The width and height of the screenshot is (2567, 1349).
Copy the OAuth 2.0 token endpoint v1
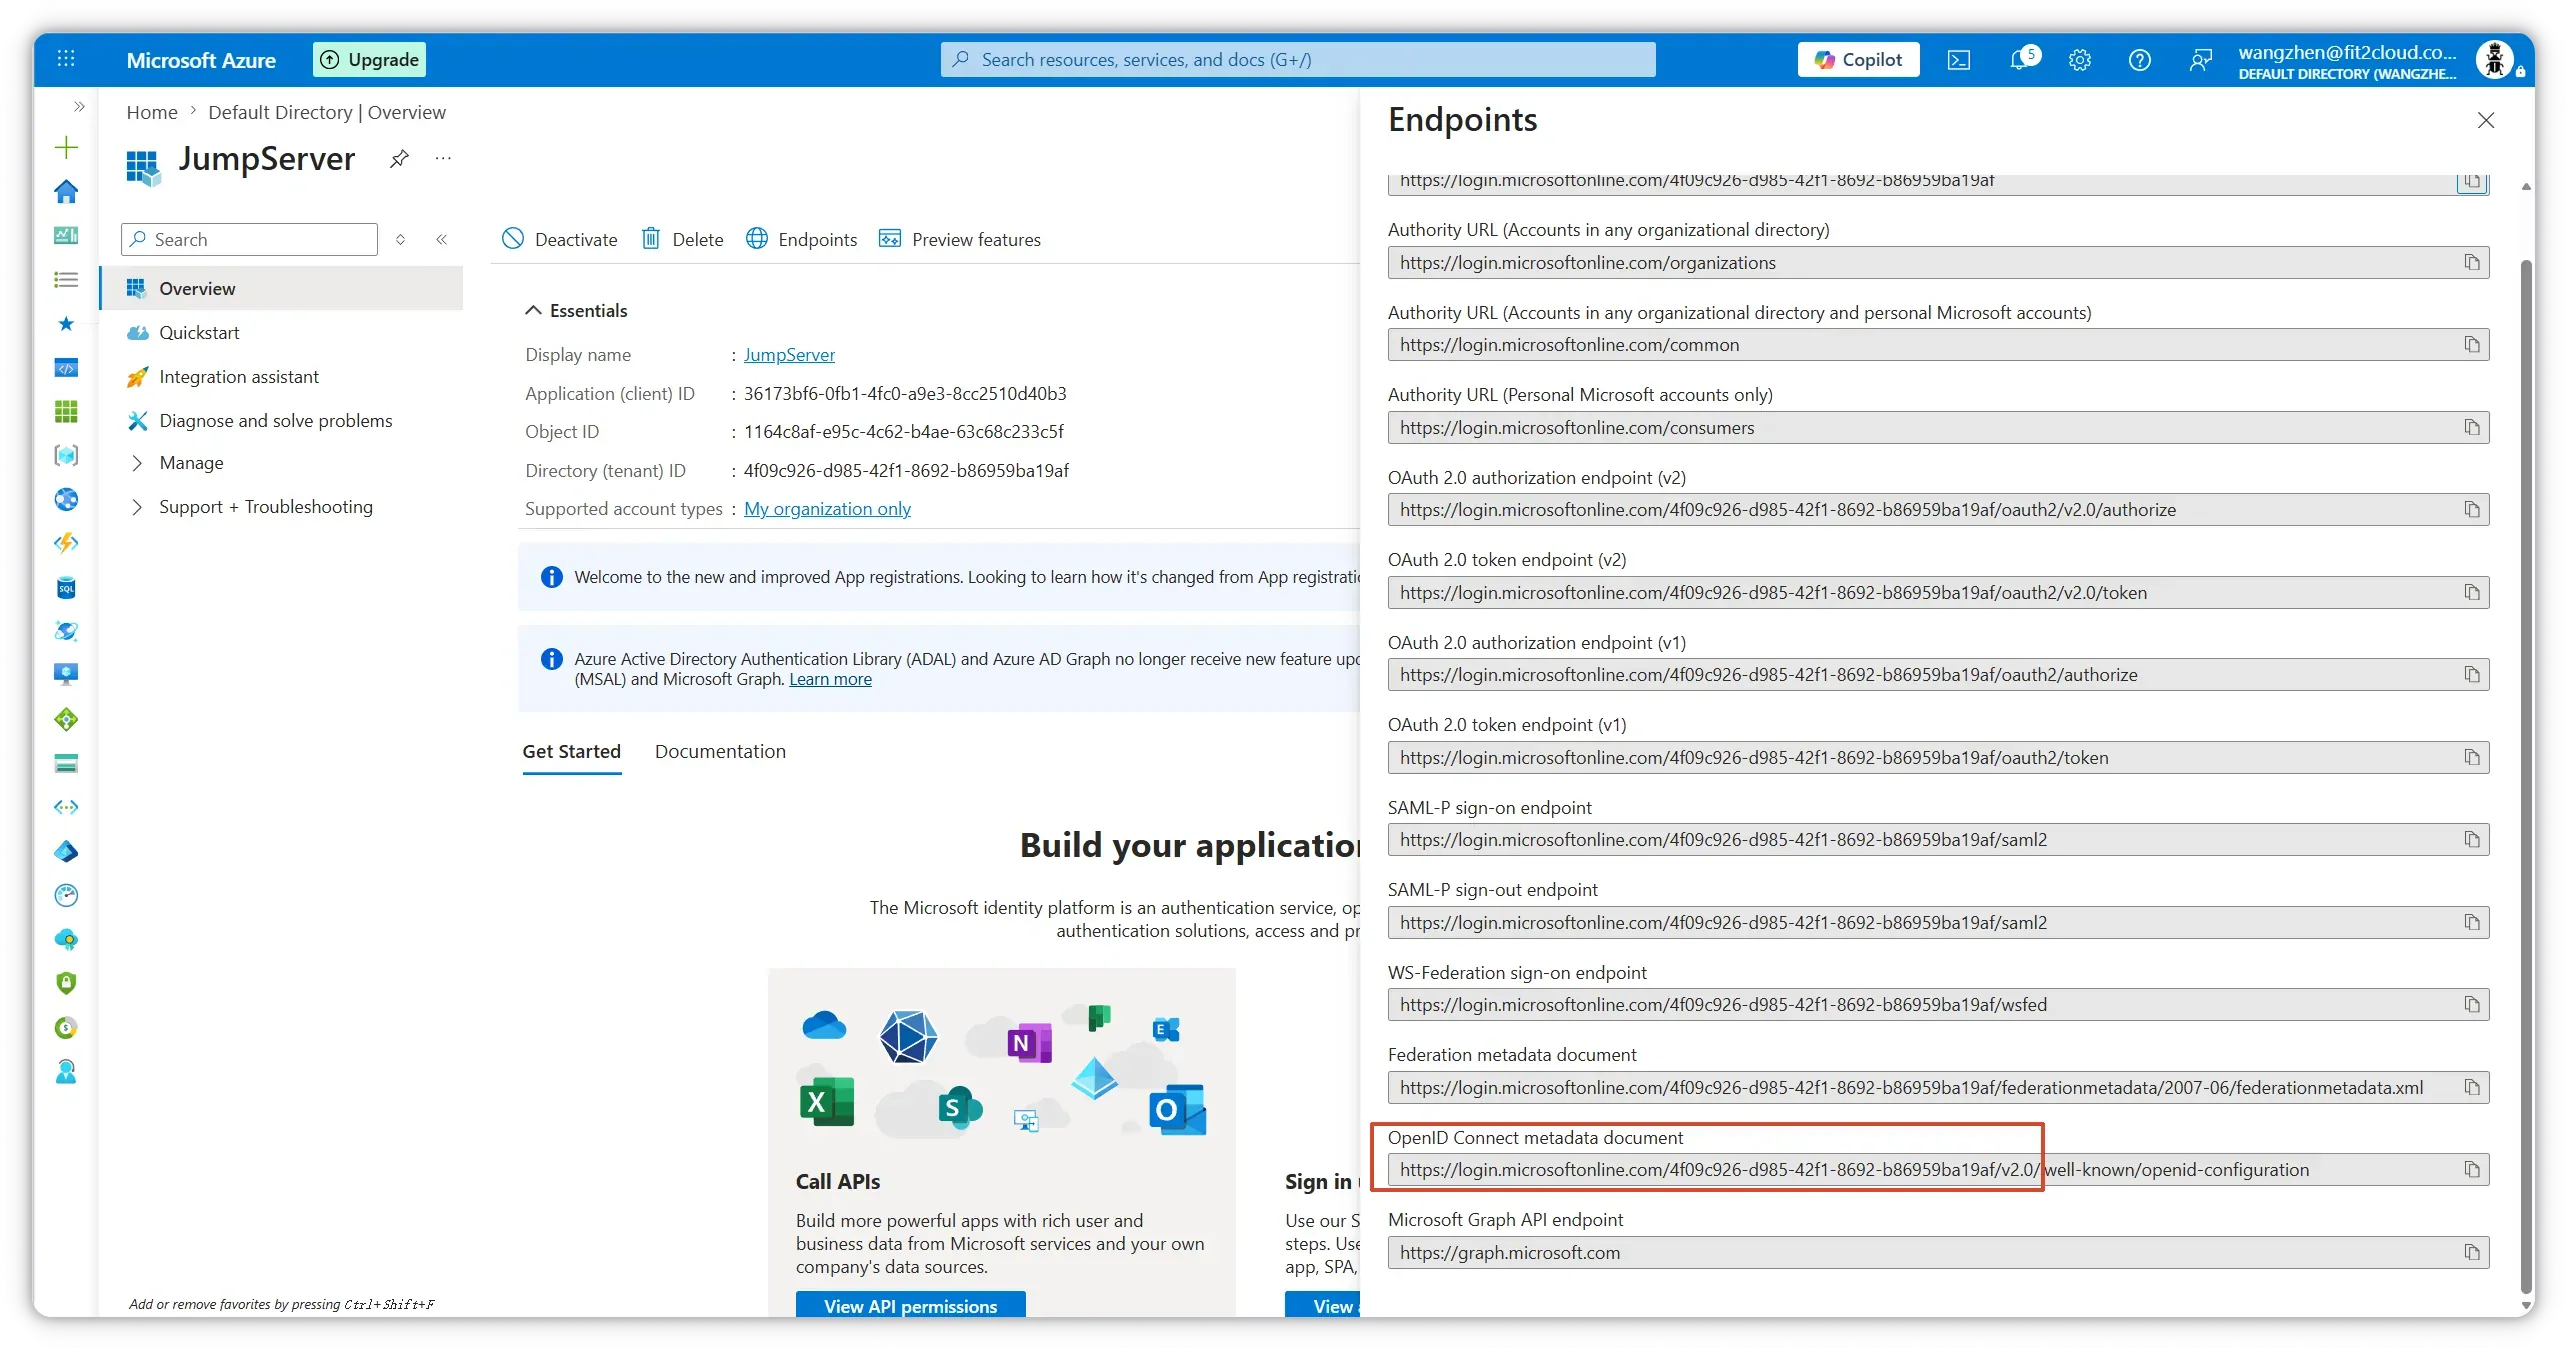pos(2471,757)
